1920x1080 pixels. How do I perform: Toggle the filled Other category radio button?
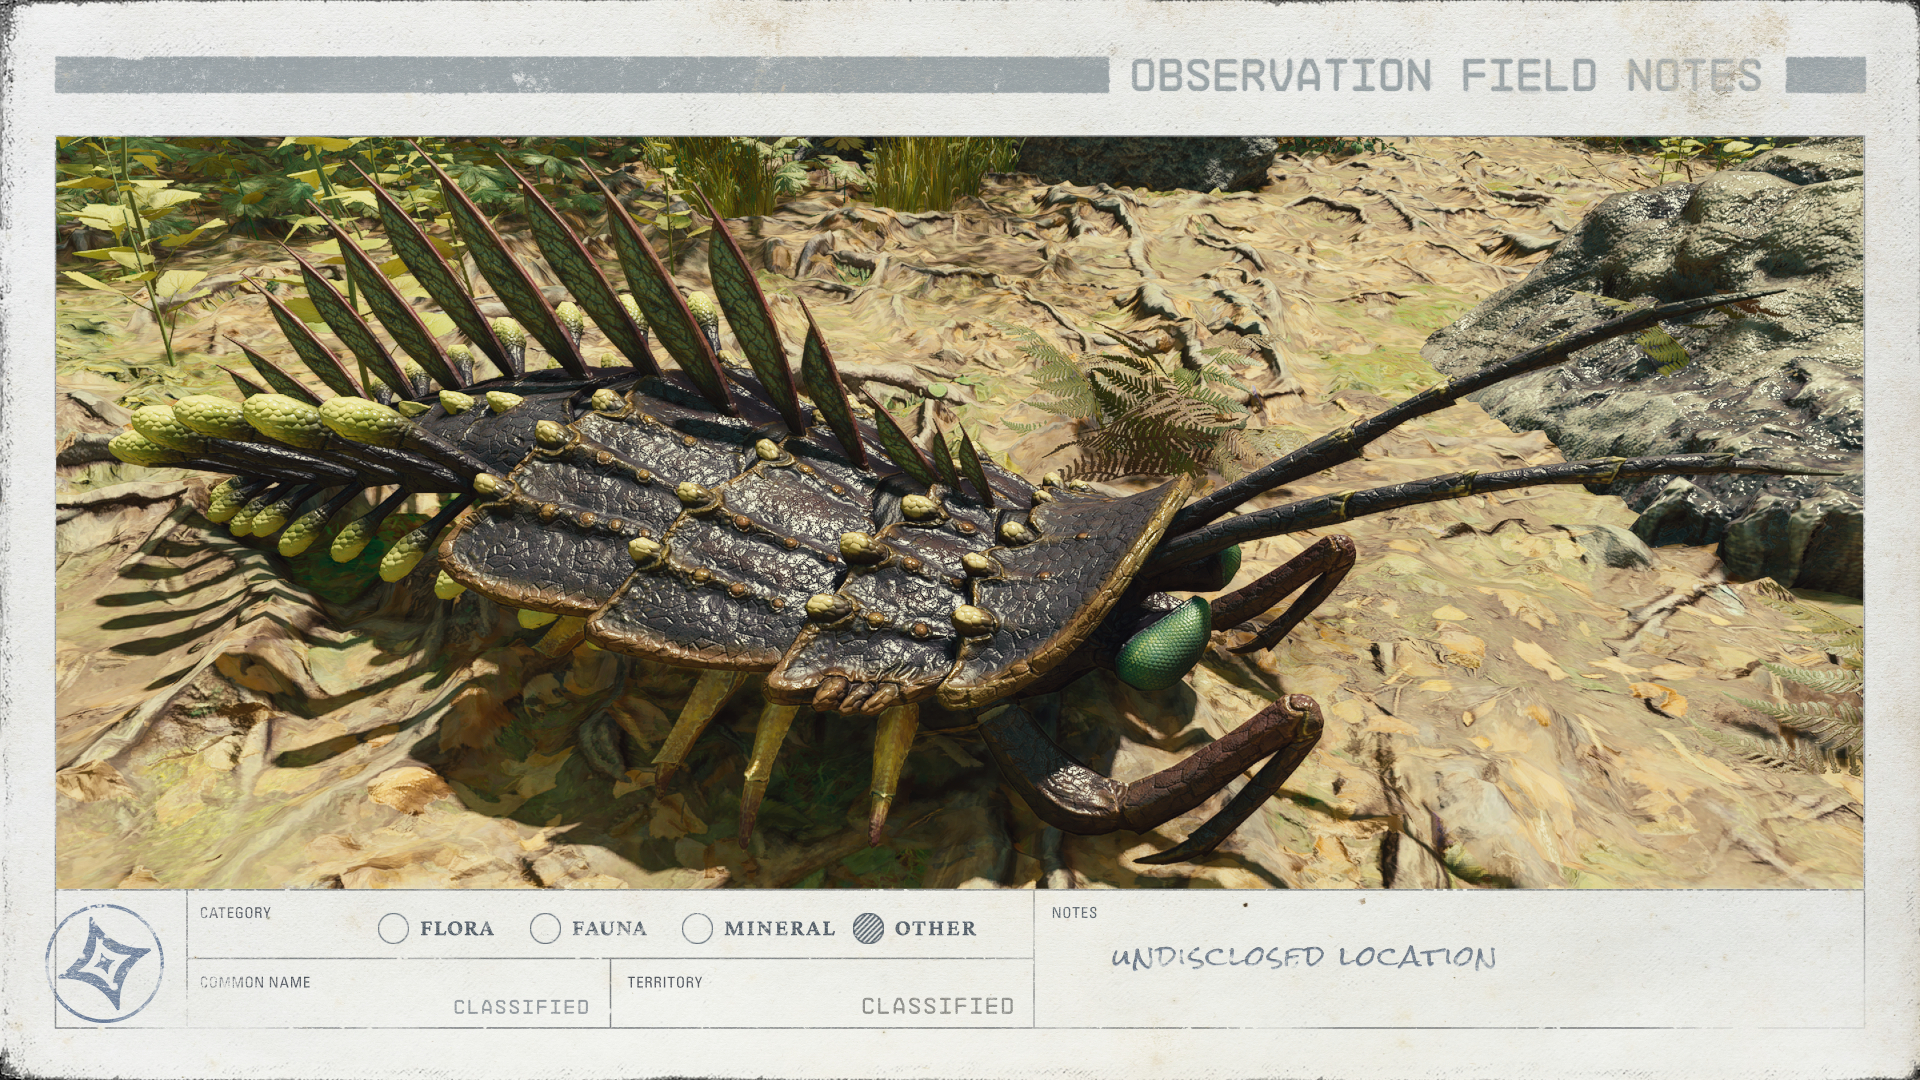tap(868, 928)
